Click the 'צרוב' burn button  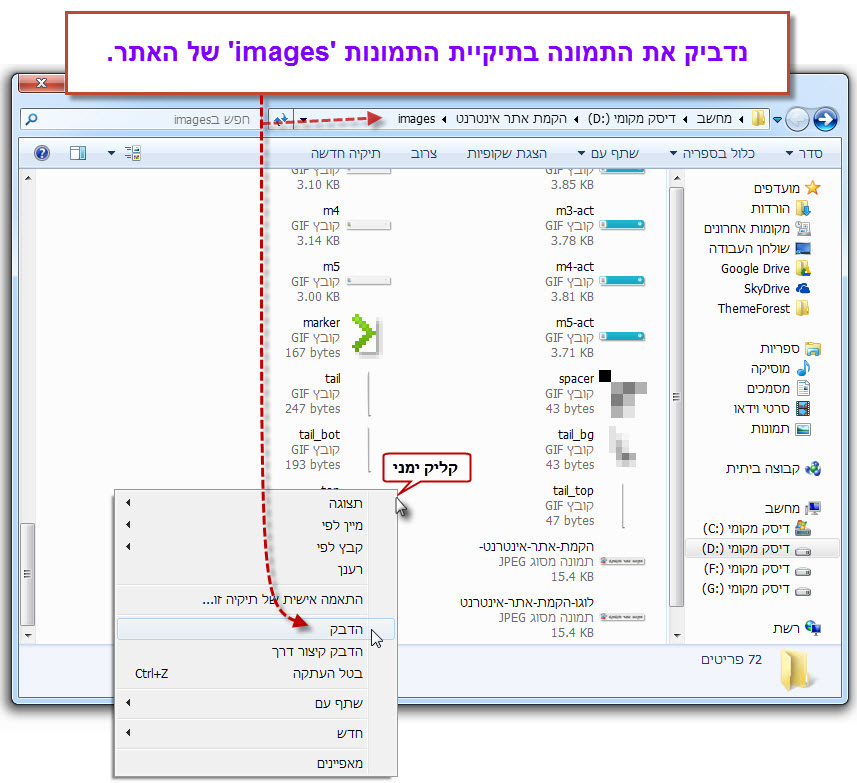click(424, 154)
